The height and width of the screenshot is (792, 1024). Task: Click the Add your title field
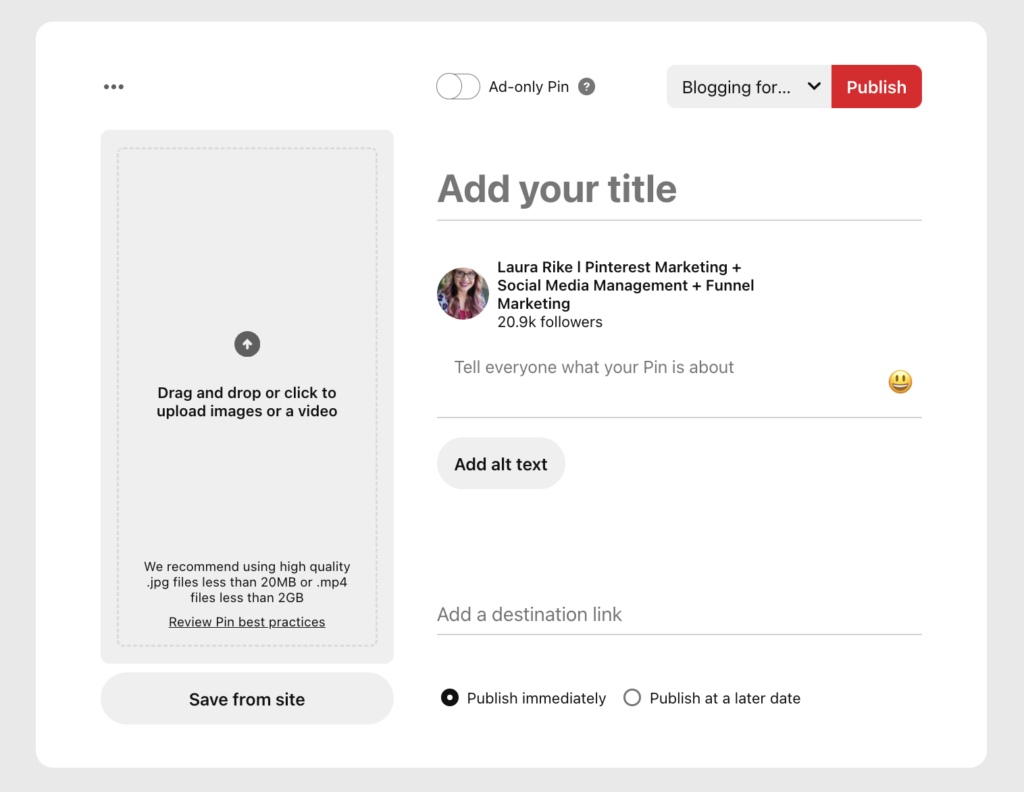557,188
